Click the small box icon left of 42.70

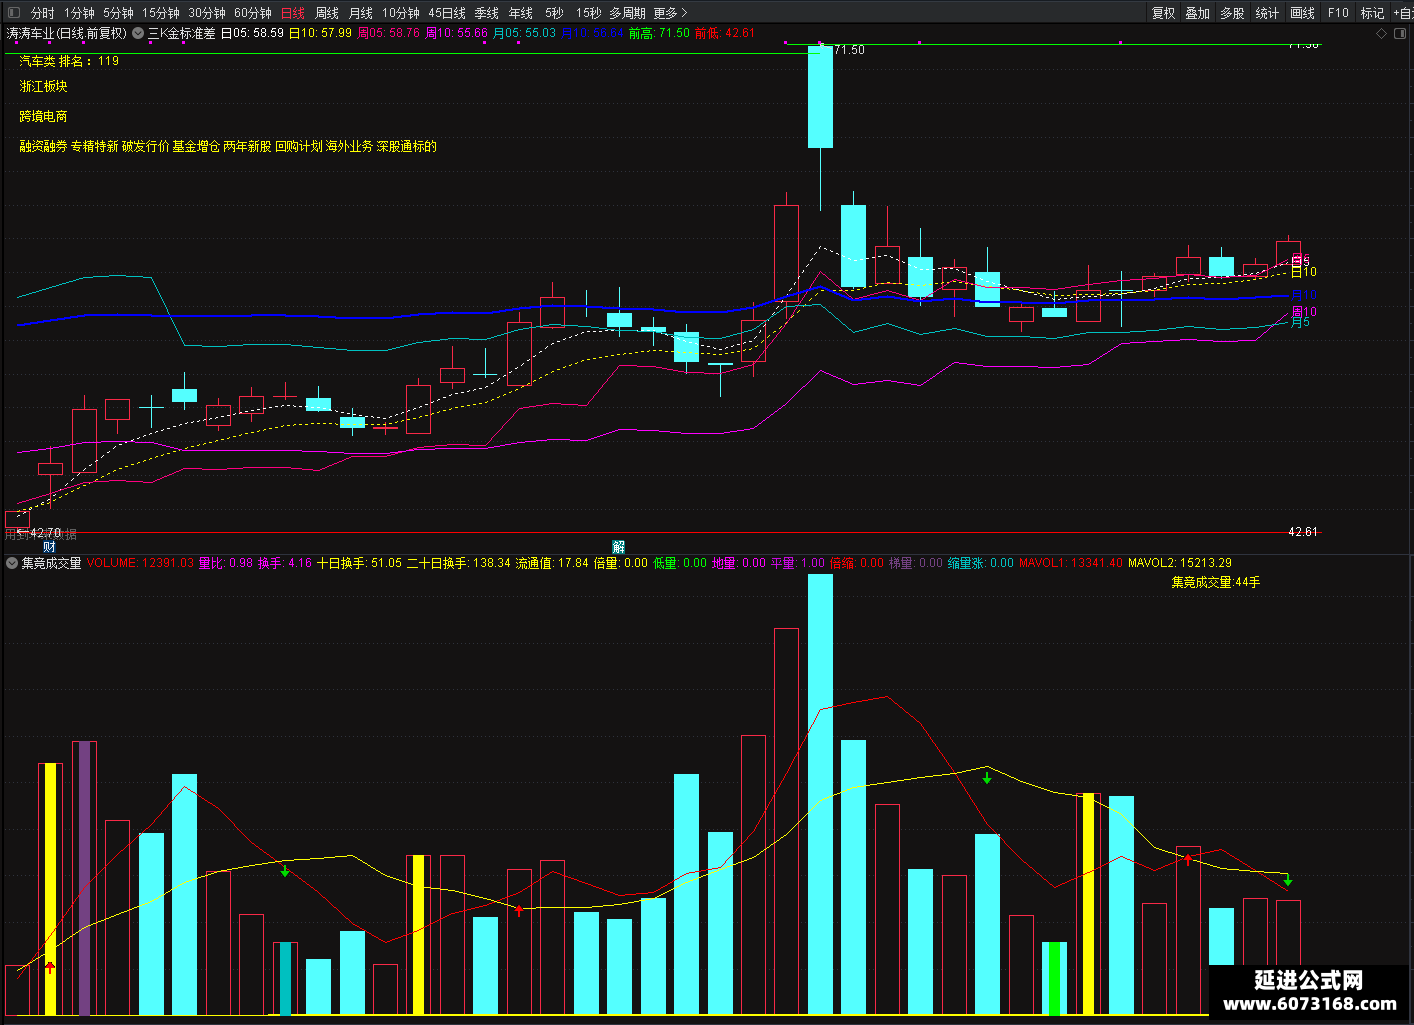coord(15,519)
